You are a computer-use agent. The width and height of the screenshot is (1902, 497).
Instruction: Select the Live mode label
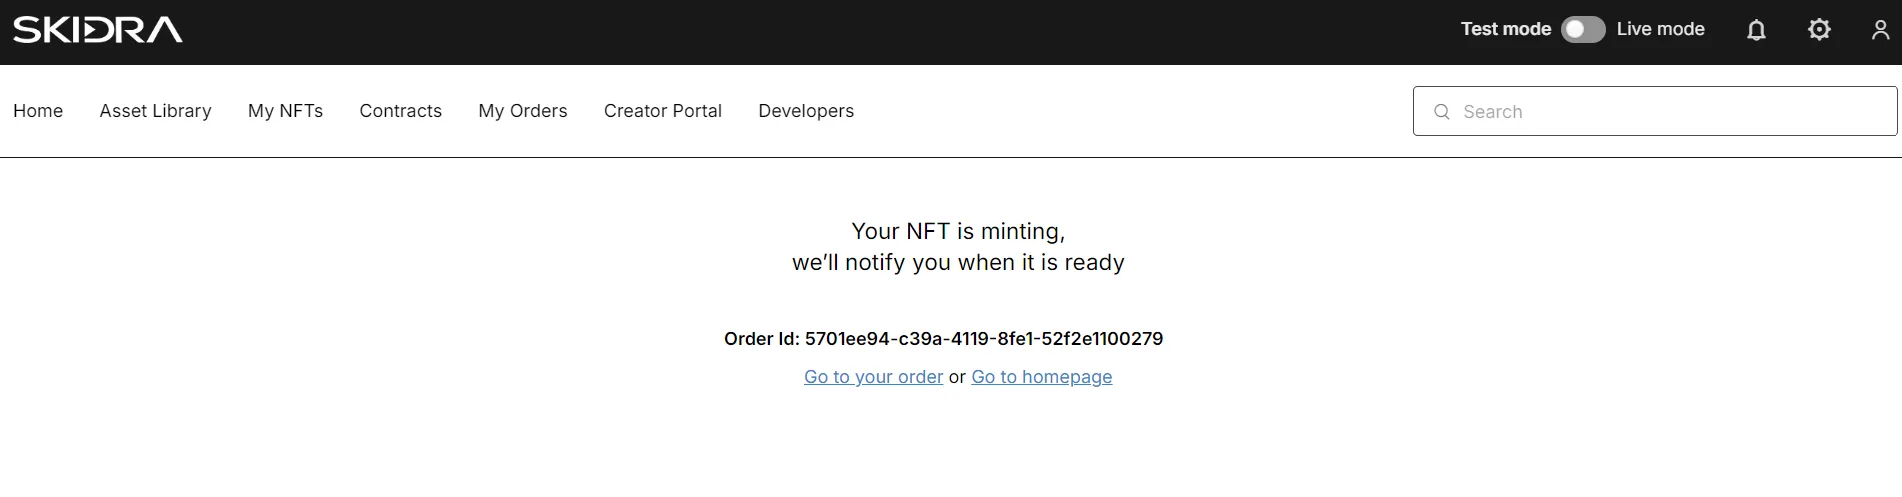point(1660,29)
